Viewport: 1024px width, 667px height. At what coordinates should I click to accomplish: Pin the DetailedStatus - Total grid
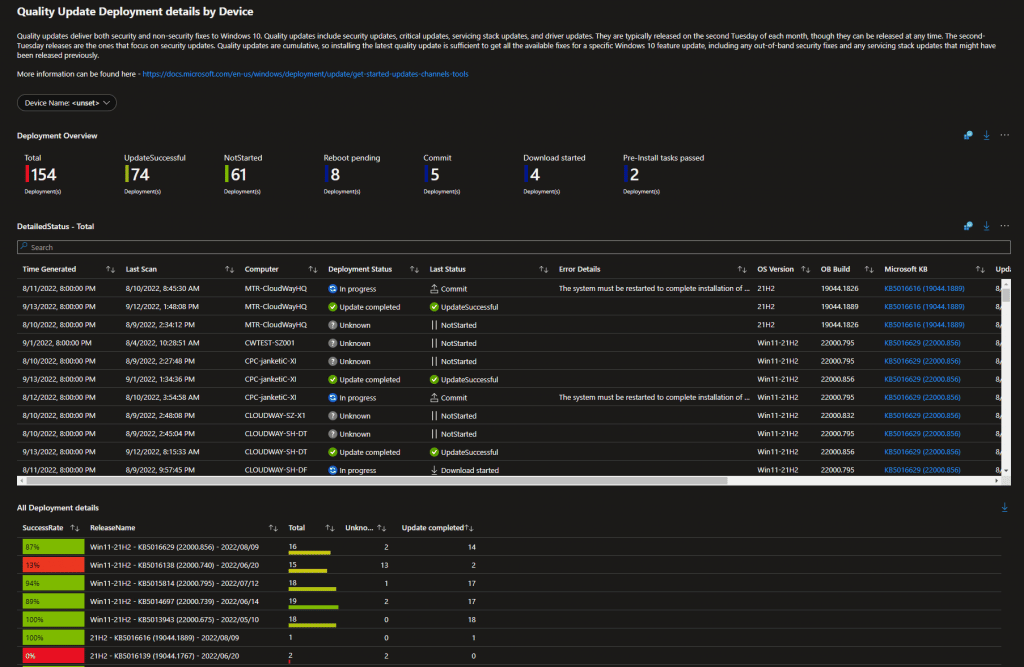[968, 226]
